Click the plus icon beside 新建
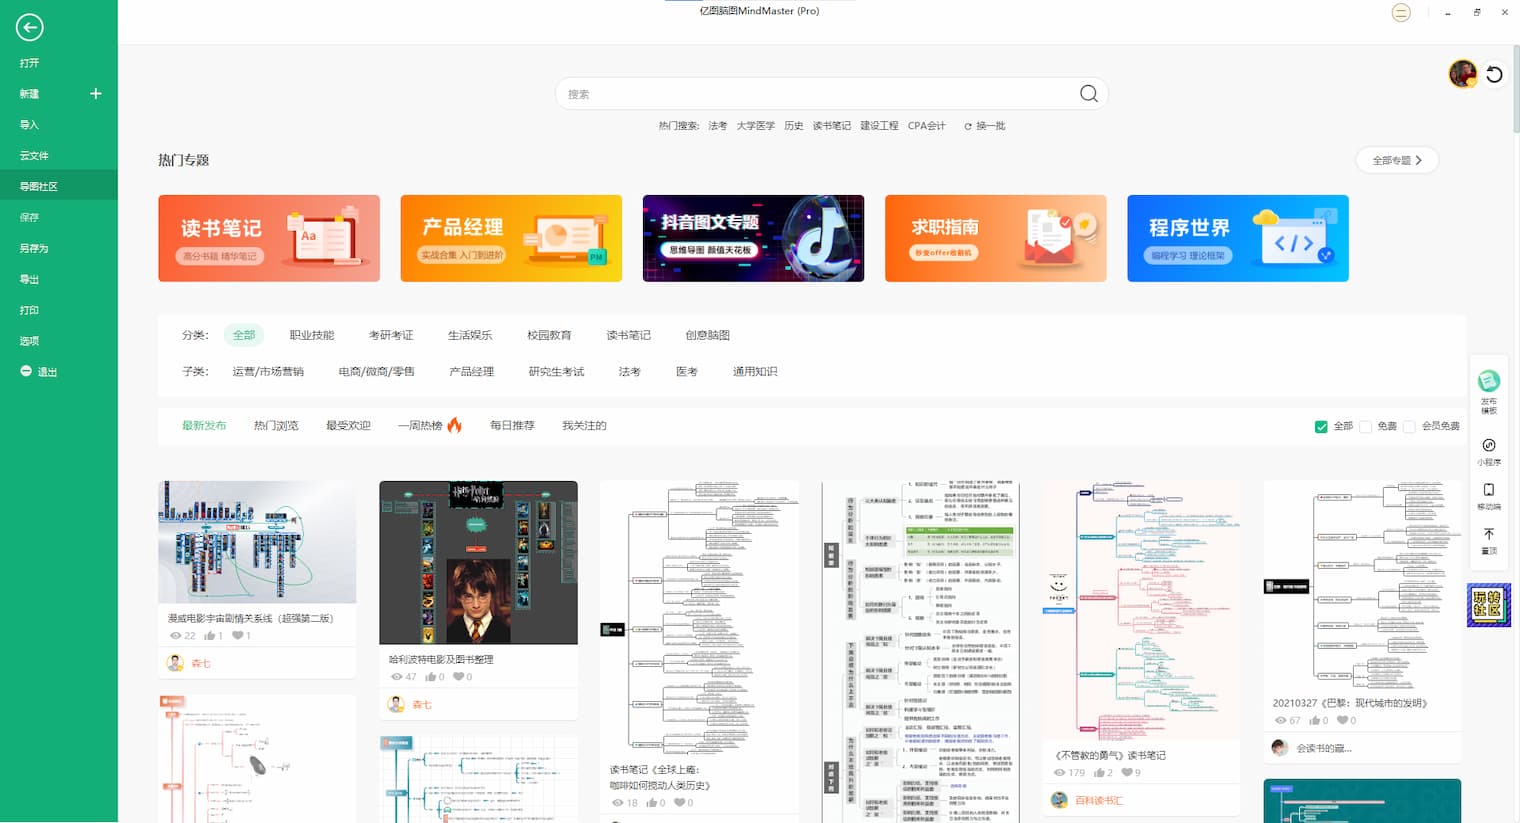This screenshot has height=823, width=1520. (x=96, y=94)
